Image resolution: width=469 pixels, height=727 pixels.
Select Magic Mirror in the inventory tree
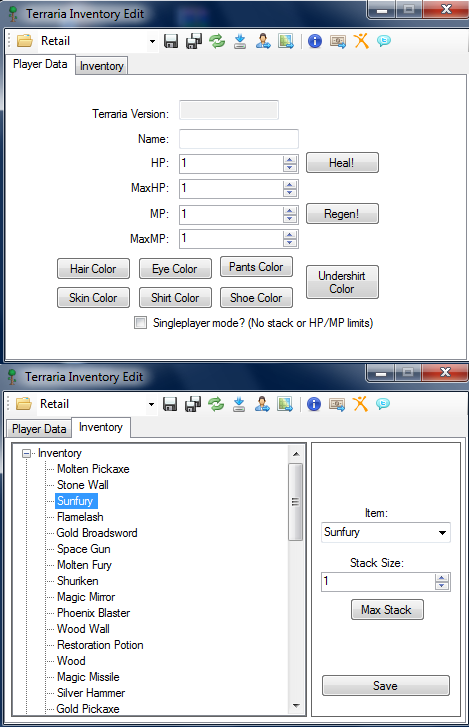86,597
